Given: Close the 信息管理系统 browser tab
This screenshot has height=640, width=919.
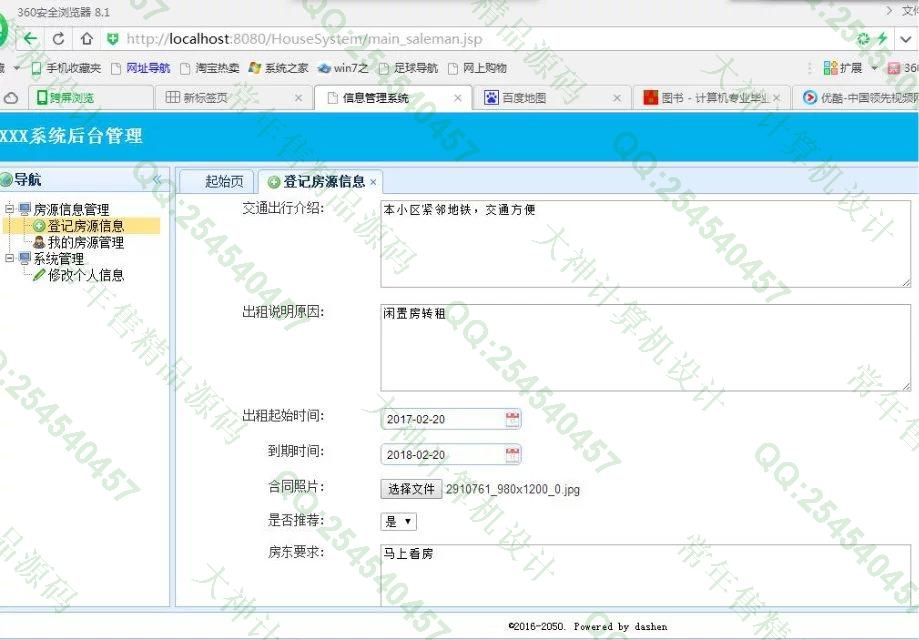Looking at the screenshot, I should [458, 98].
